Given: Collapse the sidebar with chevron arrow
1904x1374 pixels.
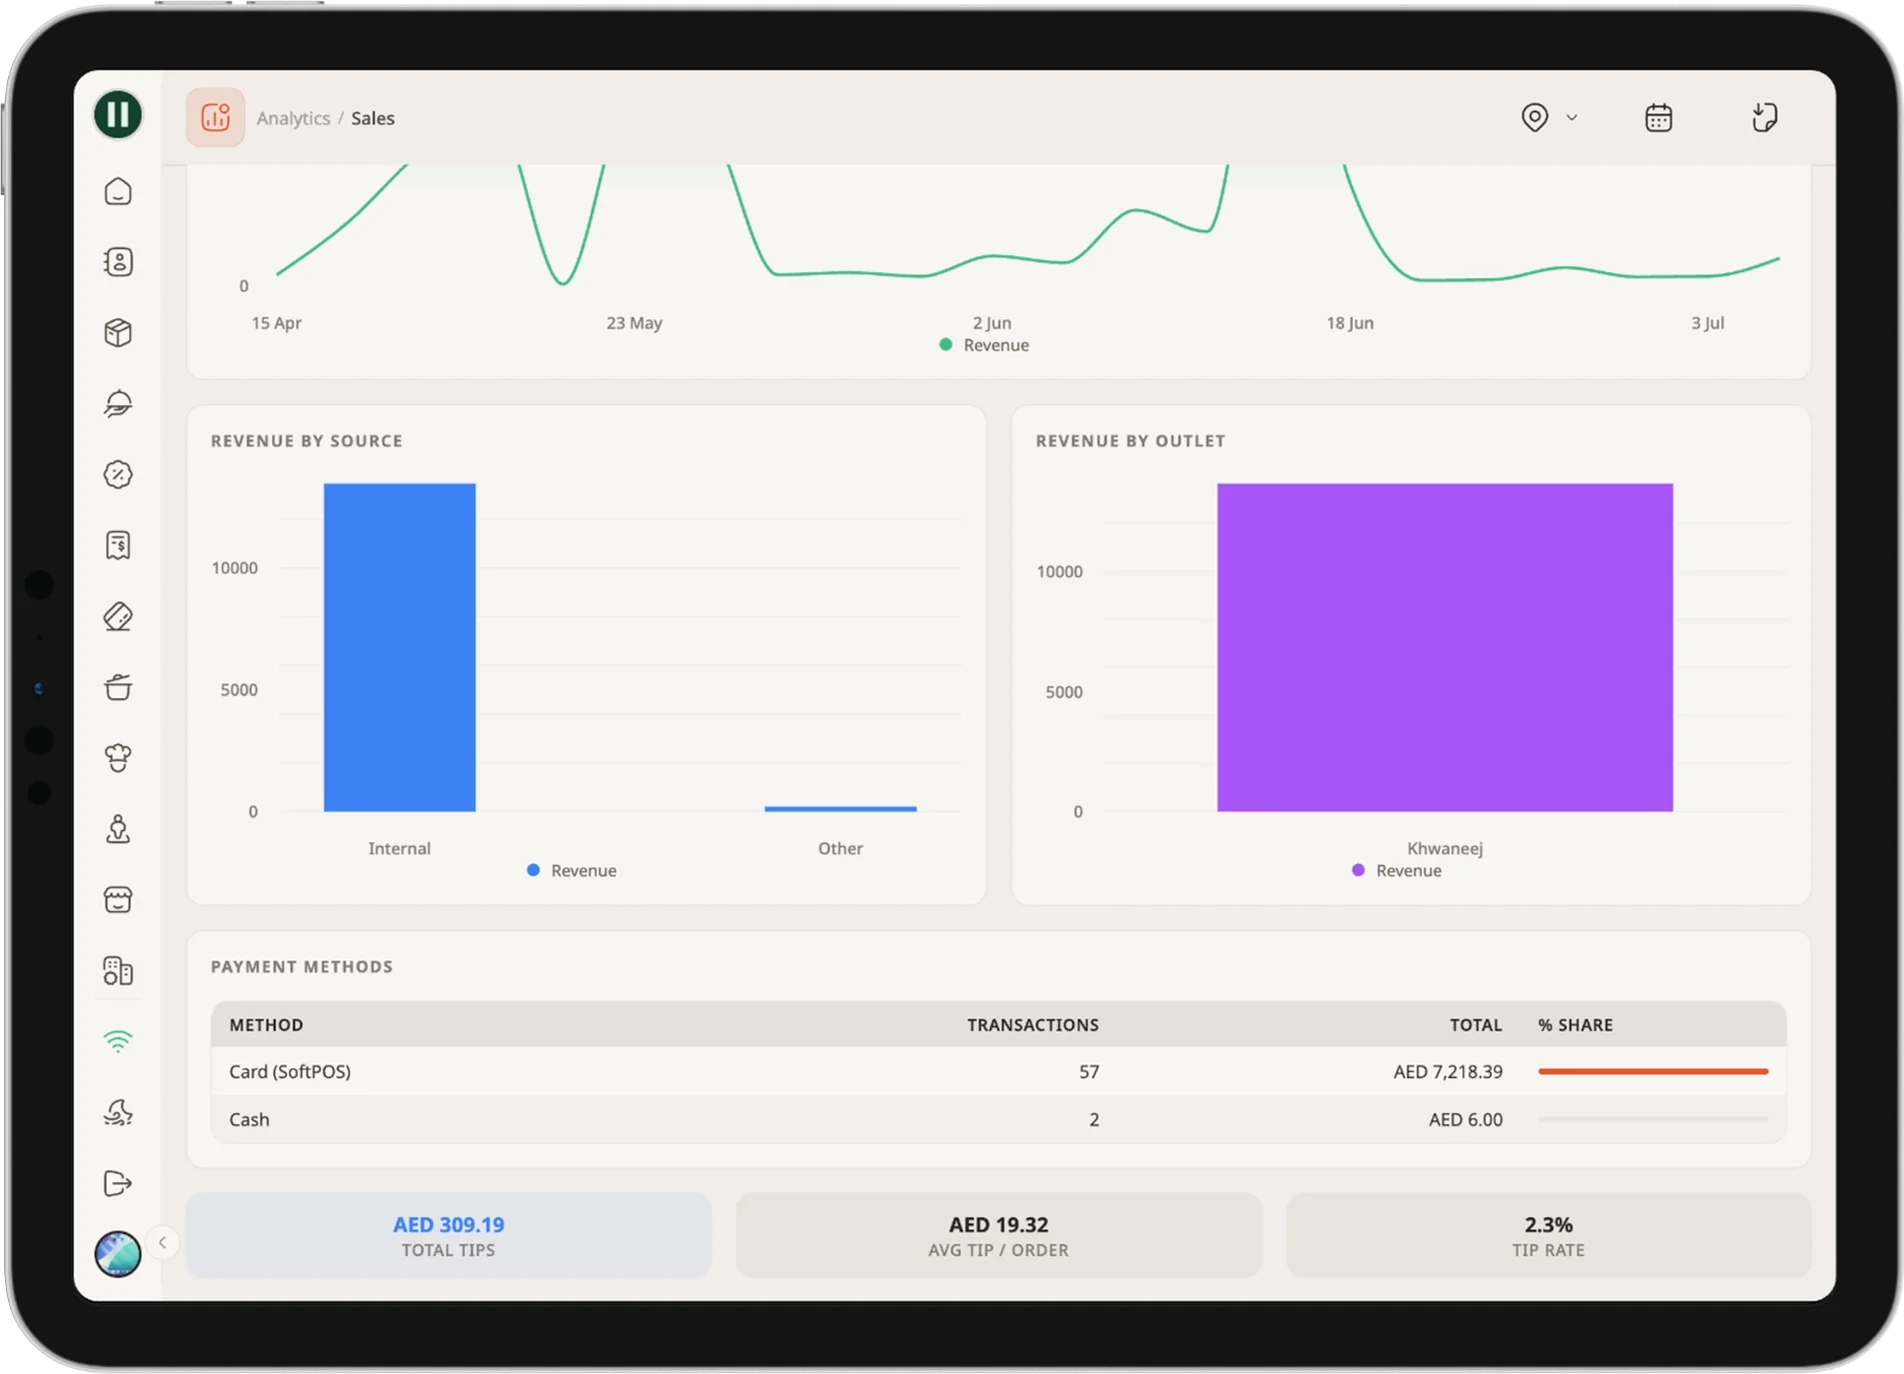Looking at the screenshot, I should 162,1242.
